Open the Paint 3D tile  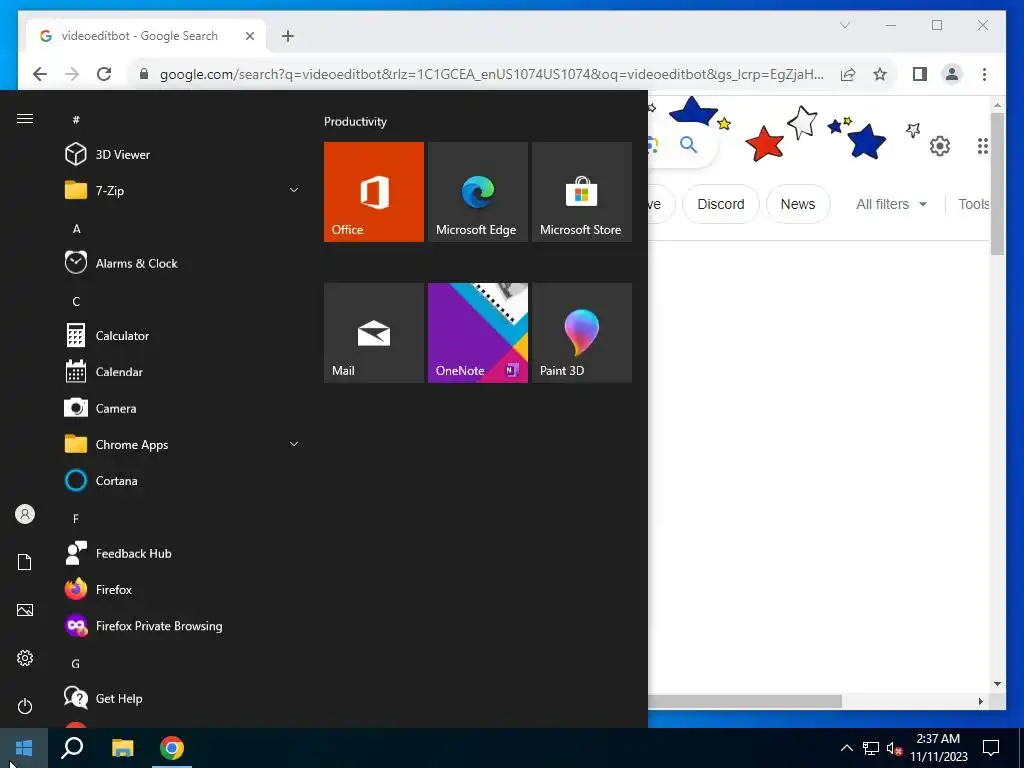(x=582, y=332)
